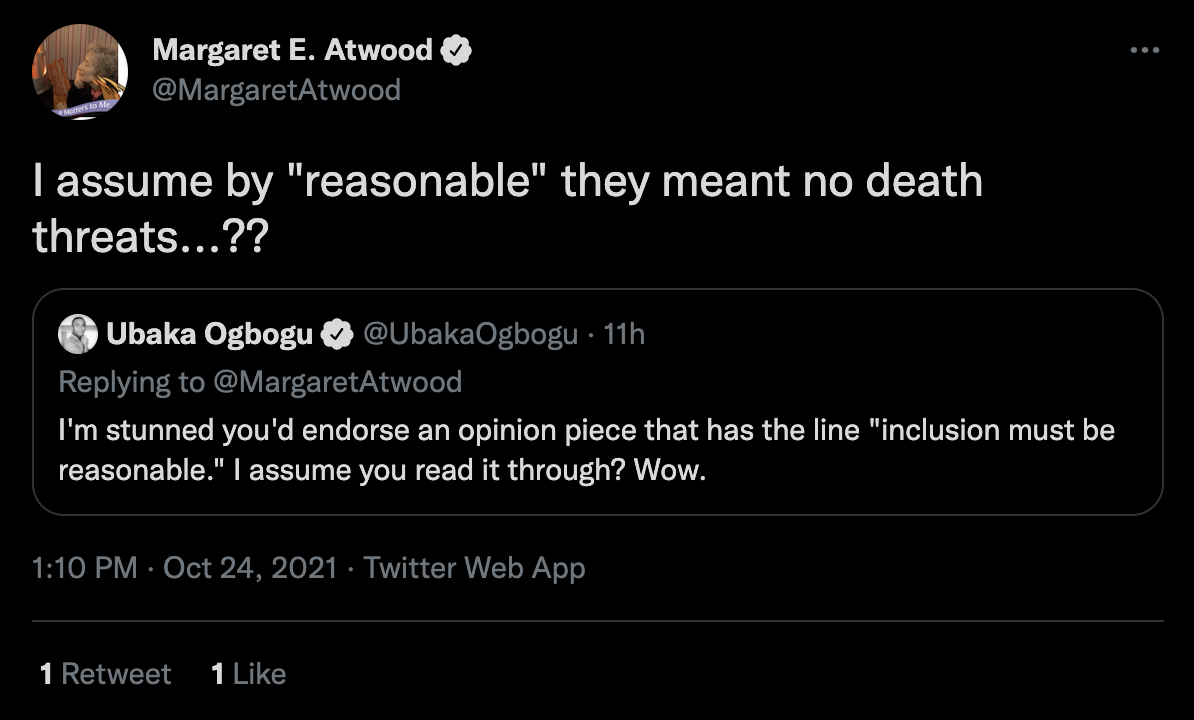This screenshot has width=1194, height=720.
Task: View the 1 Like list
Action: [249, 674]
